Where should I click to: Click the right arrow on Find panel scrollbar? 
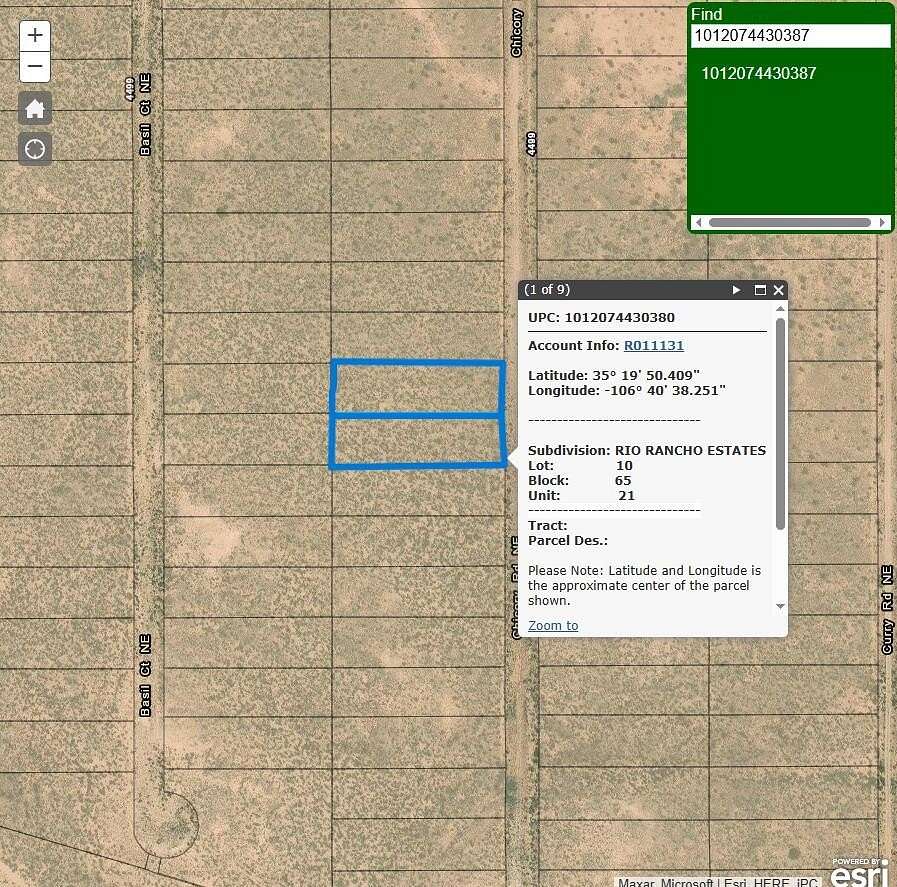pos(884,222)
